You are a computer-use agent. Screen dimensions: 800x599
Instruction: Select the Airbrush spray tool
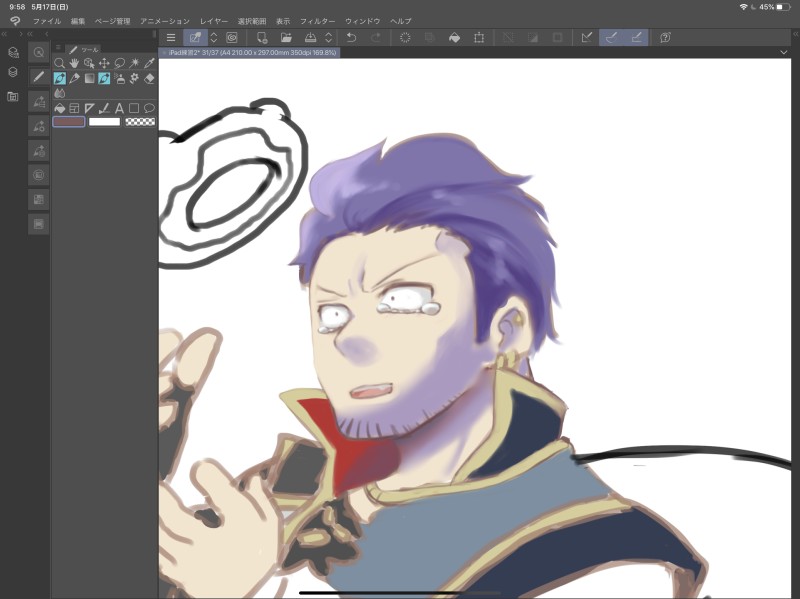tap(119, 79)
